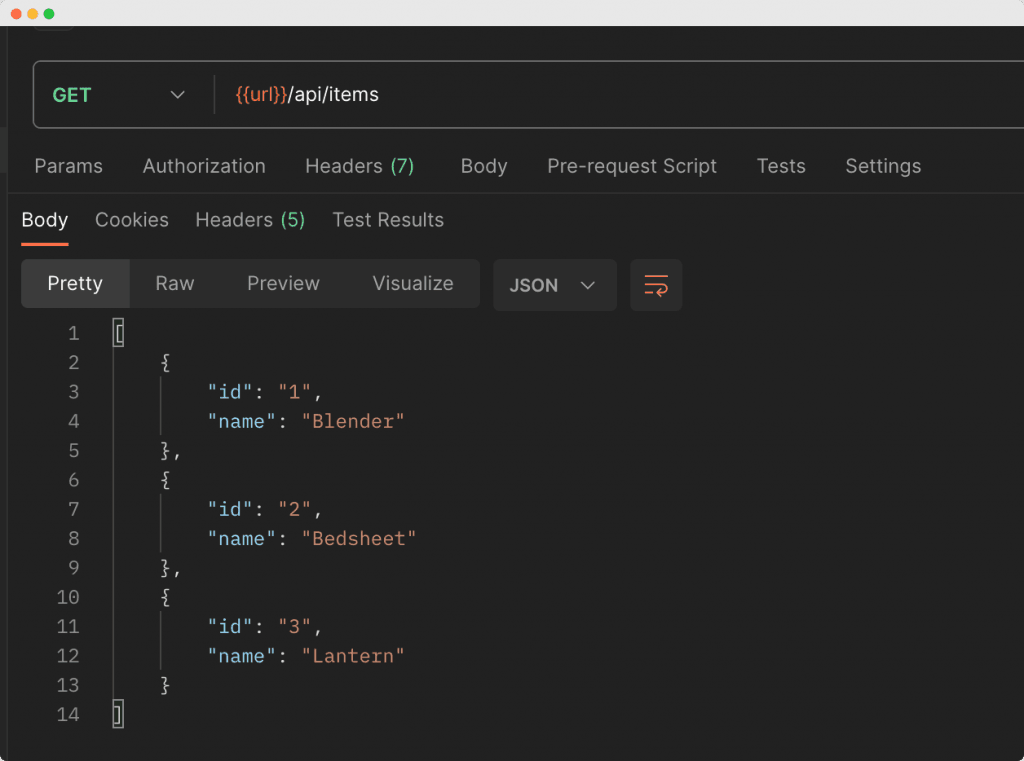
Task: Click the "Bedsheet" name value
Action: coord(359,539)
